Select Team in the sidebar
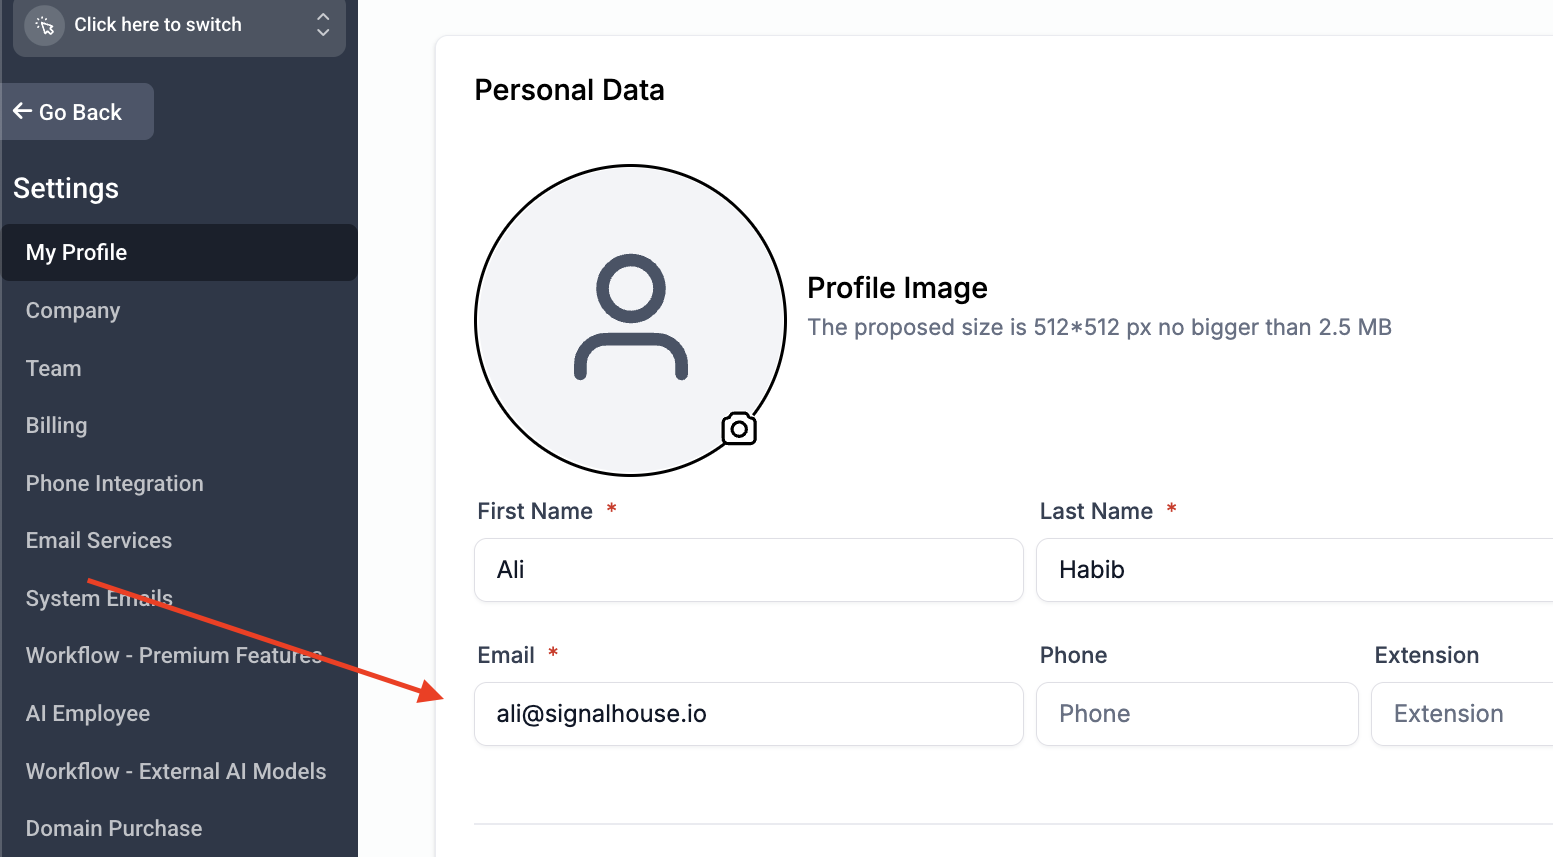Viewport: 1553px width, 857px height. click(x=54, y=368)
